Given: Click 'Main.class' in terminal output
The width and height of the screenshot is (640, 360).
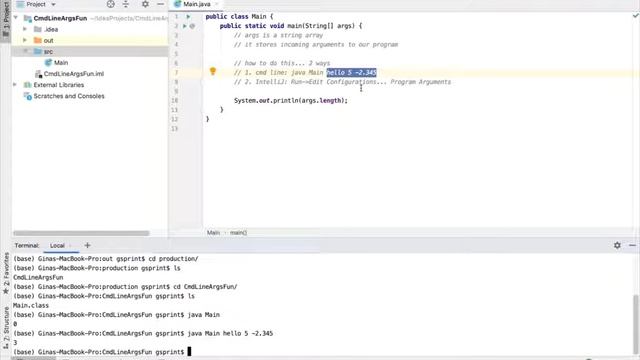Looking at the screenshot, I should [31, 305].
